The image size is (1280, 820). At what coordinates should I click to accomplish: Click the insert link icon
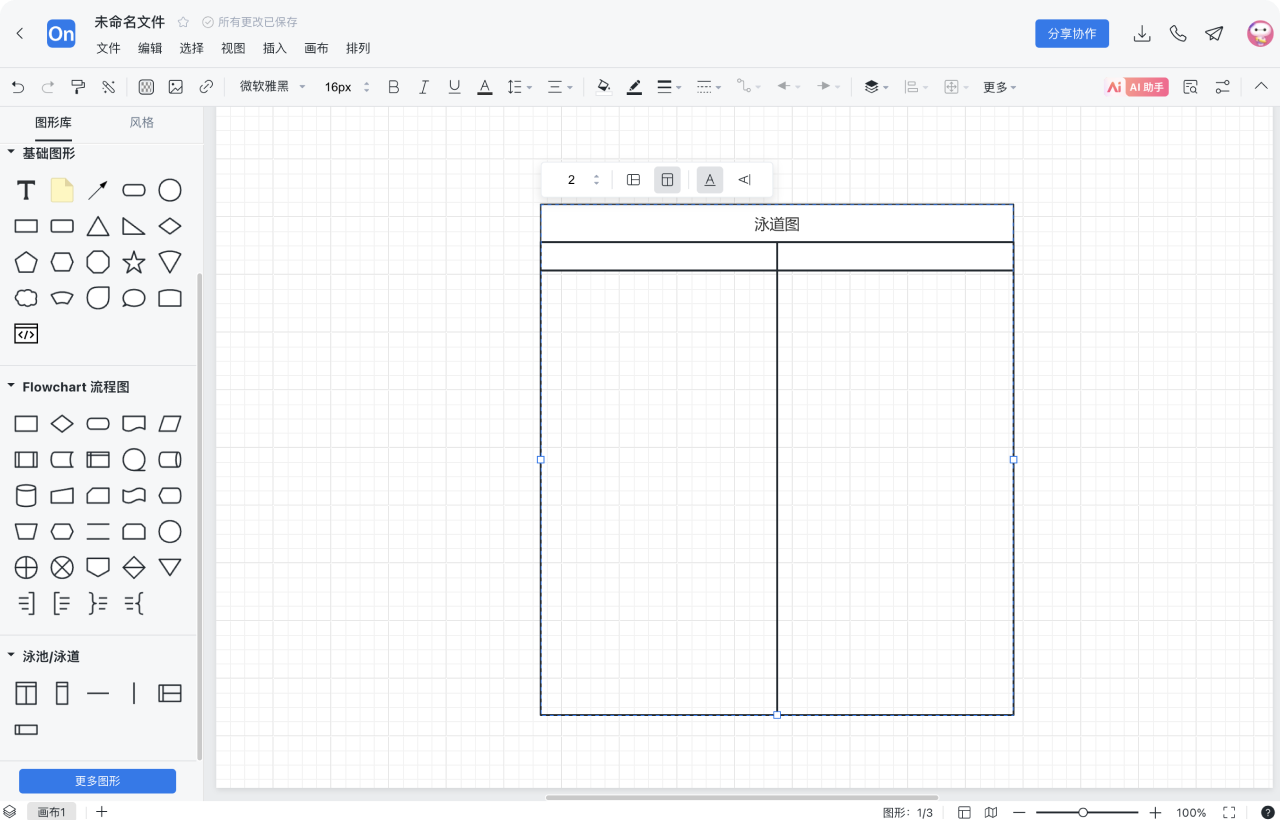pos(206,87)
